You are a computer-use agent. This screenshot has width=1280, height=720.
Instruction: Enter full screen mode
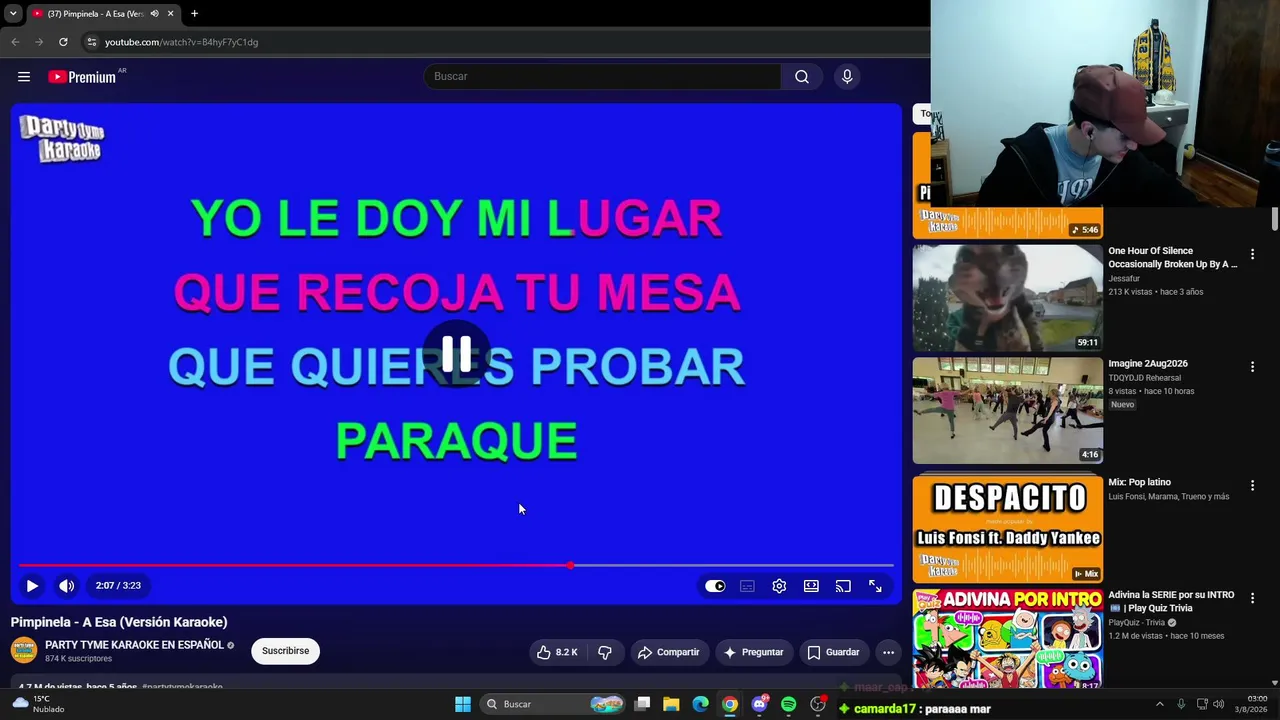pyautogui.click(x=875, y=586)
